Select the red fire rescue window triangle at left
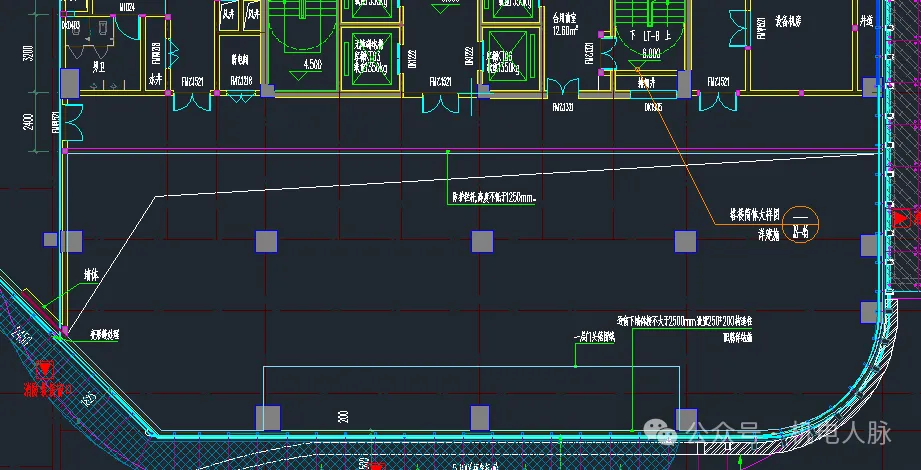This screenshot has height=470, width=921. click(x=43, y=368)
